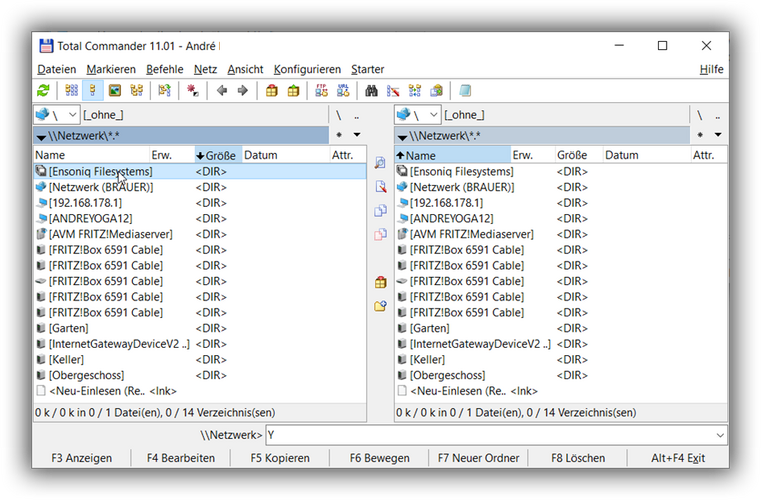Click the edit file pencil icon between panels
Image resolution: width=761 pixels, height=500 pixels.
tap(380, 187)
